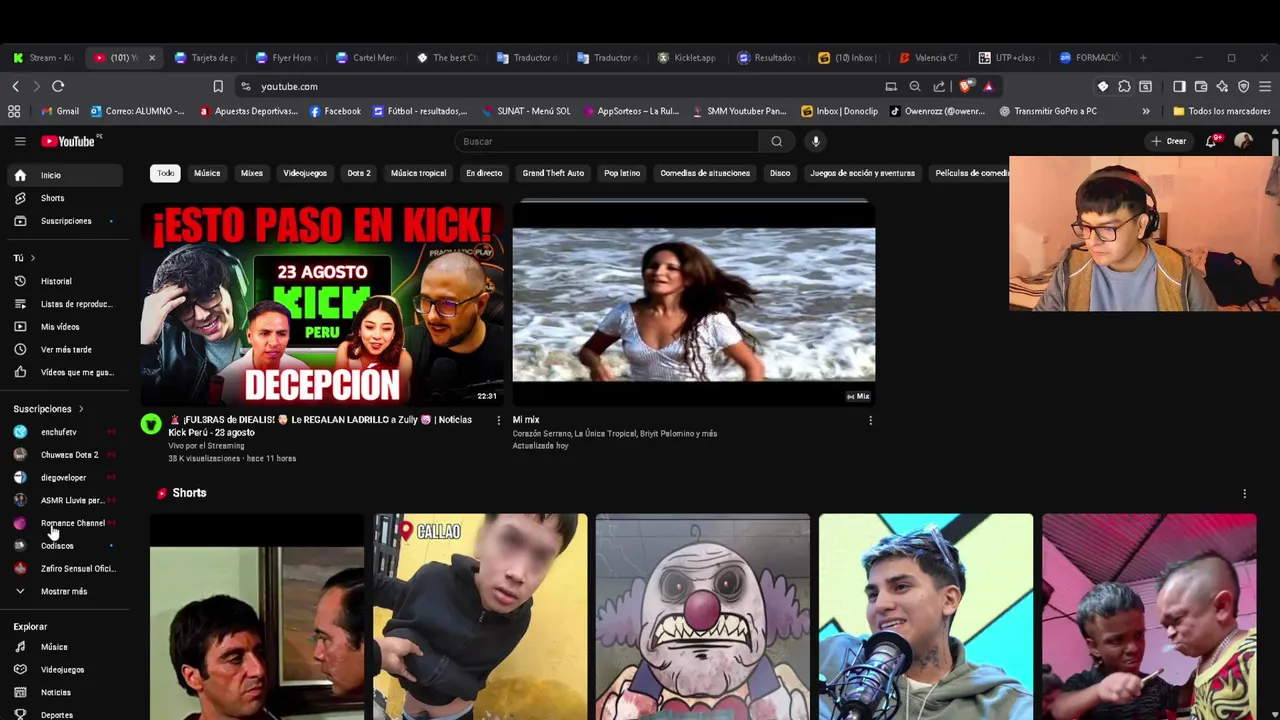Image resolution: width=1280 pixels, height=720 pixels.
Task: Open the notifications bell
Action: coord(1211,141)
